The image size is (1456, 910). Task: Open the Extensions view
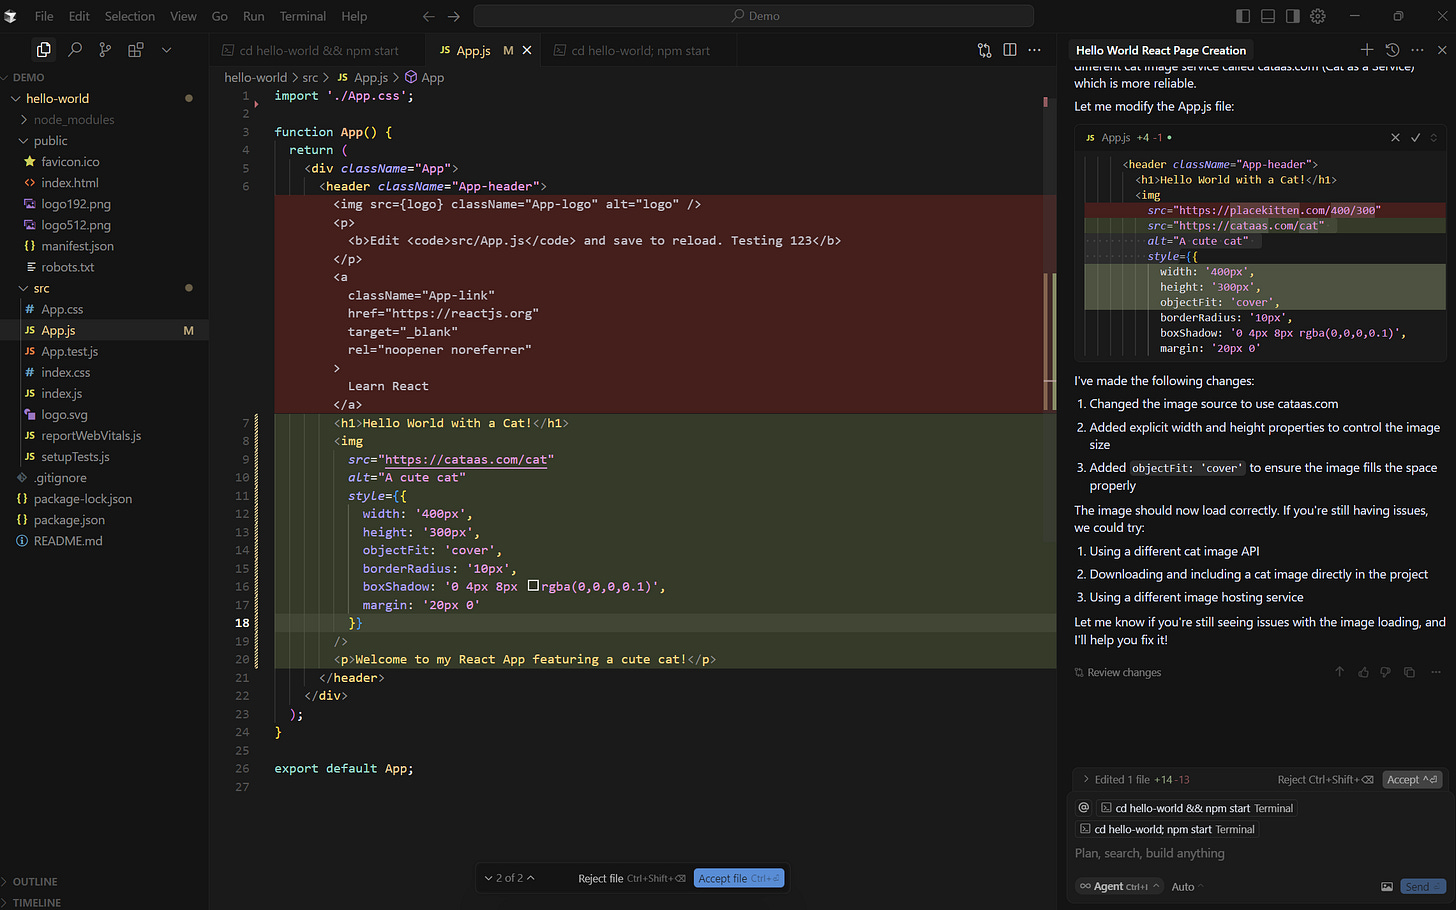136,49
